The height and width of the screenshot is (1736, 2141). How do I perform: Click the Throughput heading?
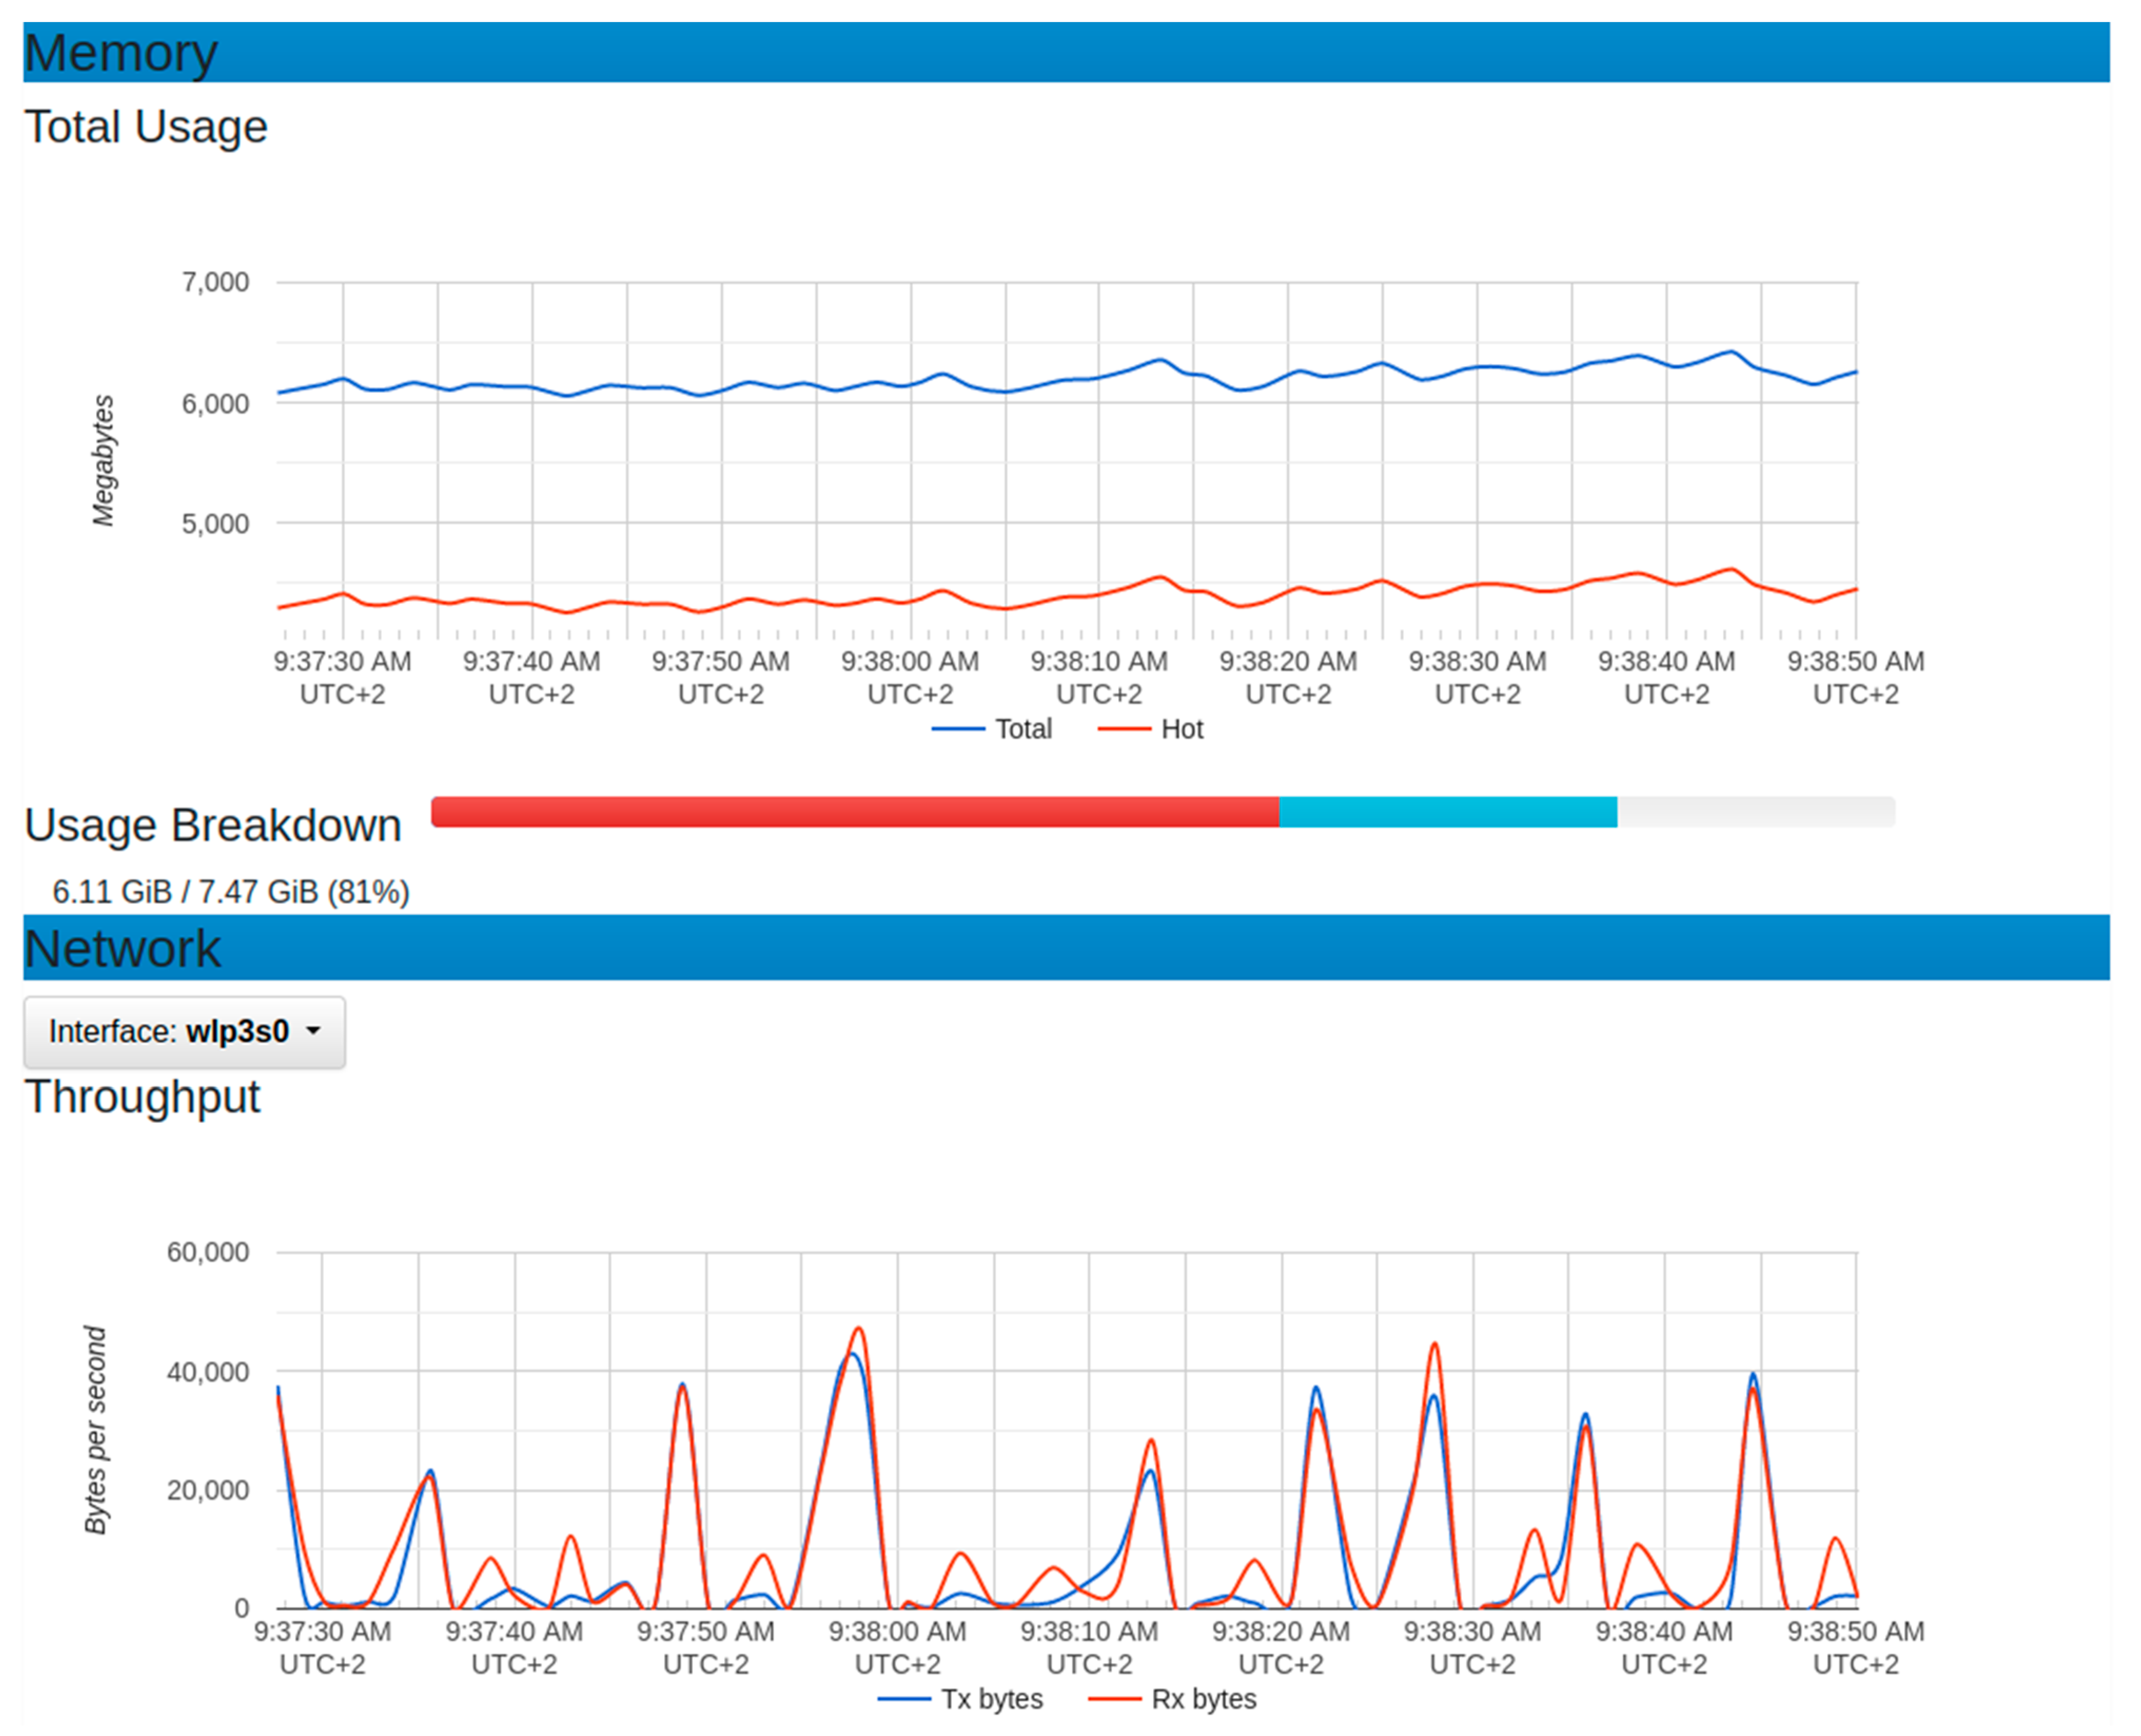(x=142, y=1097)
